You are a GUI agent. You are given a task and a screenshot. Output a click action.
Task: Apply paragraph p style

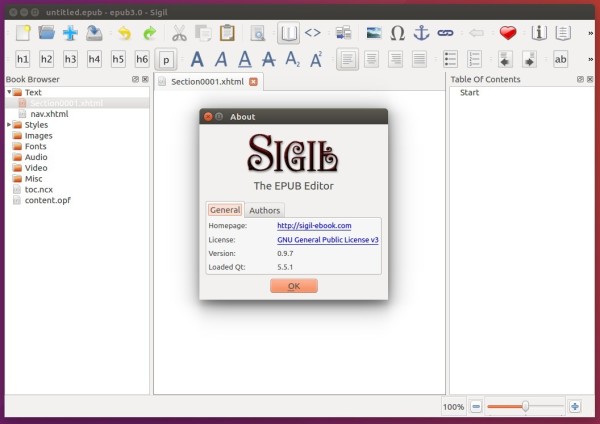[166, 60]
